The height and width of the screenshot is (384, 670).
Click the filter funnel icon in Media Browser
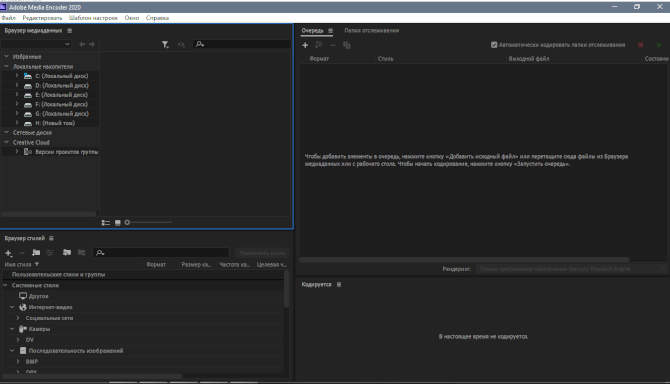tap(165, 44)
